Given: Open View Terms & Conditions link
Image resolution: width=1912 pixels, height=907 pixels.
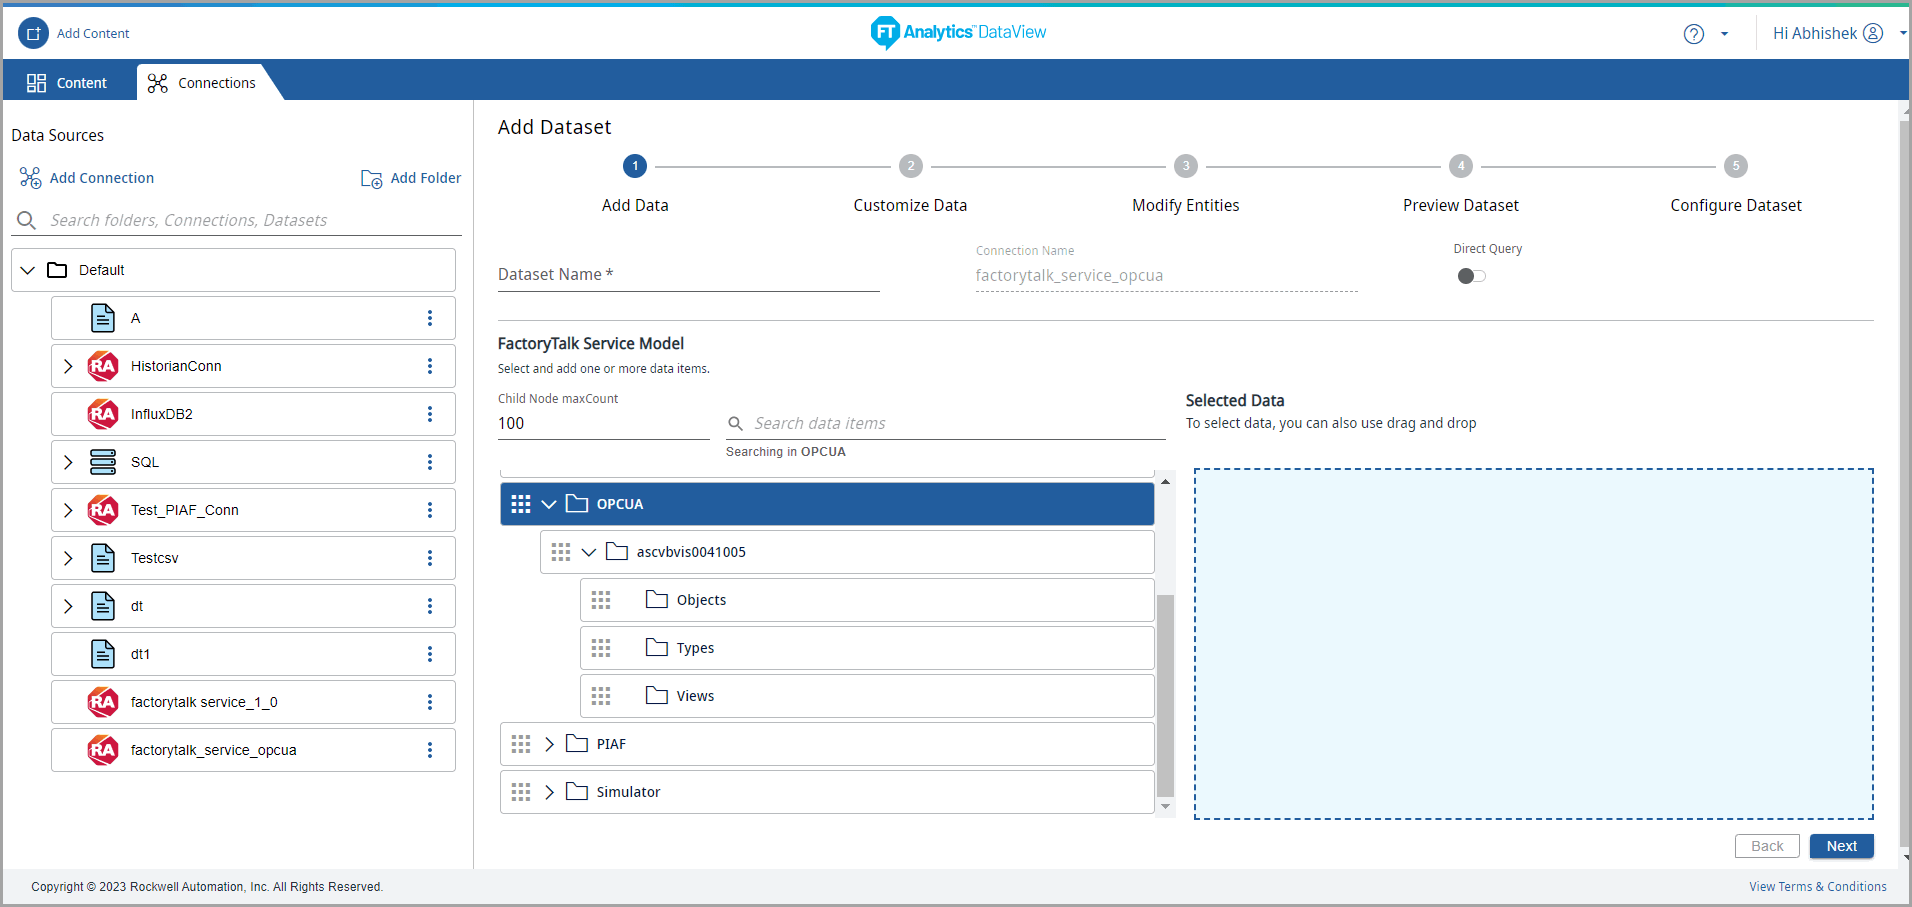Looking at the screenshot, I should click(x=1818, y=887).
